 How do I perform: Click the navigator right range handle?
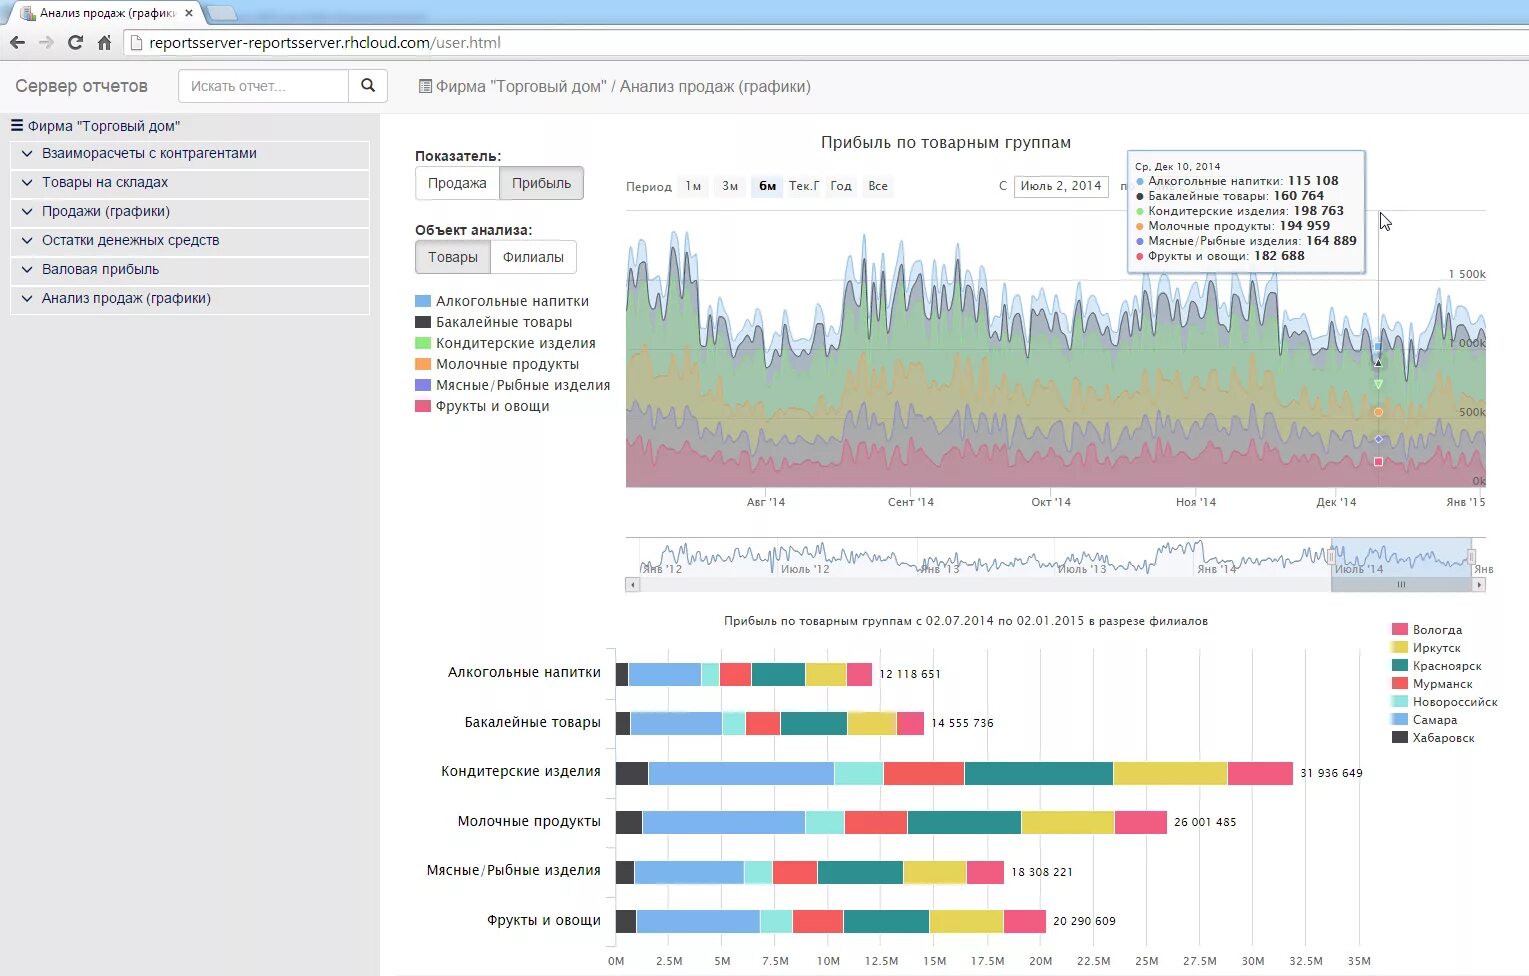pyautogui.click(x=1471, y=557)
